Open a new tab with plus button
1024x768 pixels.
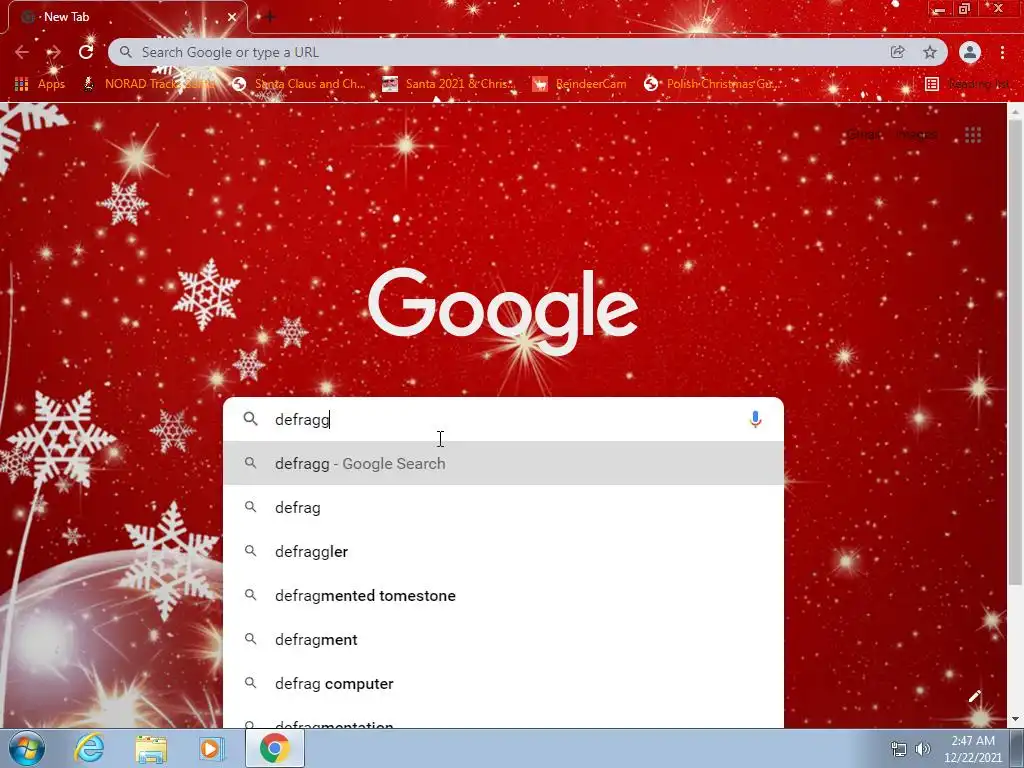tap(270, 17)
